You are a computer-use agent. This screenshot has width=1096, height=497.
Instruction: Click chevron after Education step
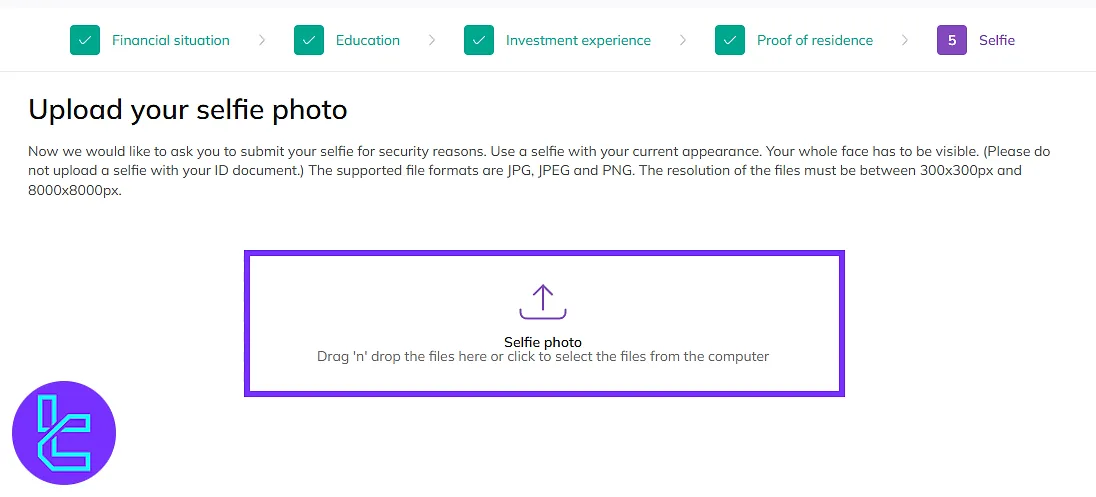[x=432, y=41]
